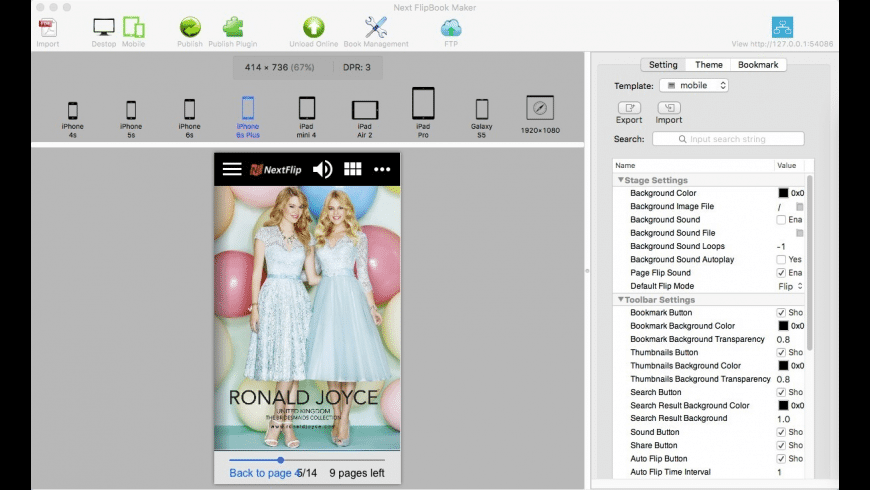Click the flipbook cover page image
Viewport: 870px width, 490px height.
307,317
